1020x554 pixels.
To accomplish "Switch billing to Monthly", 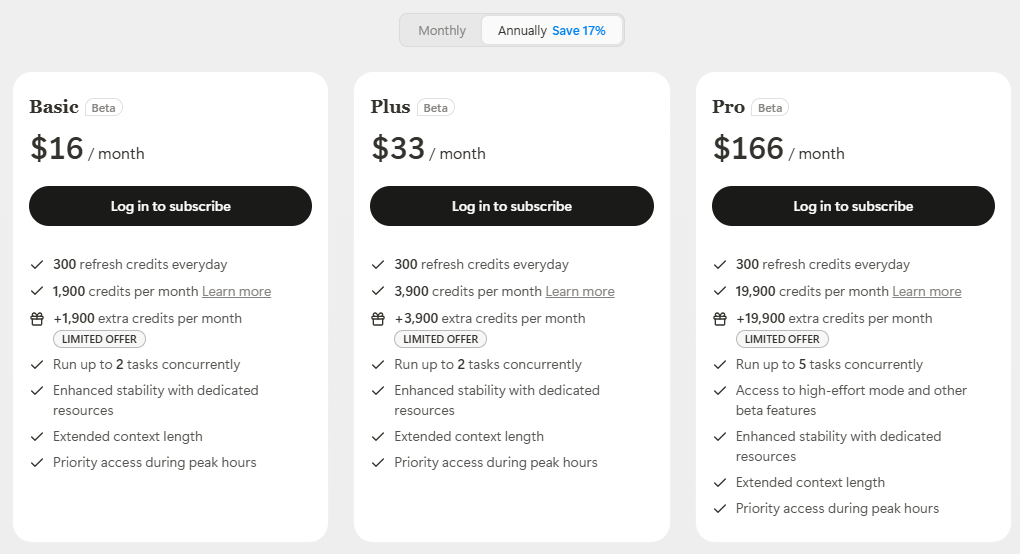I will (x=442, y=30).
